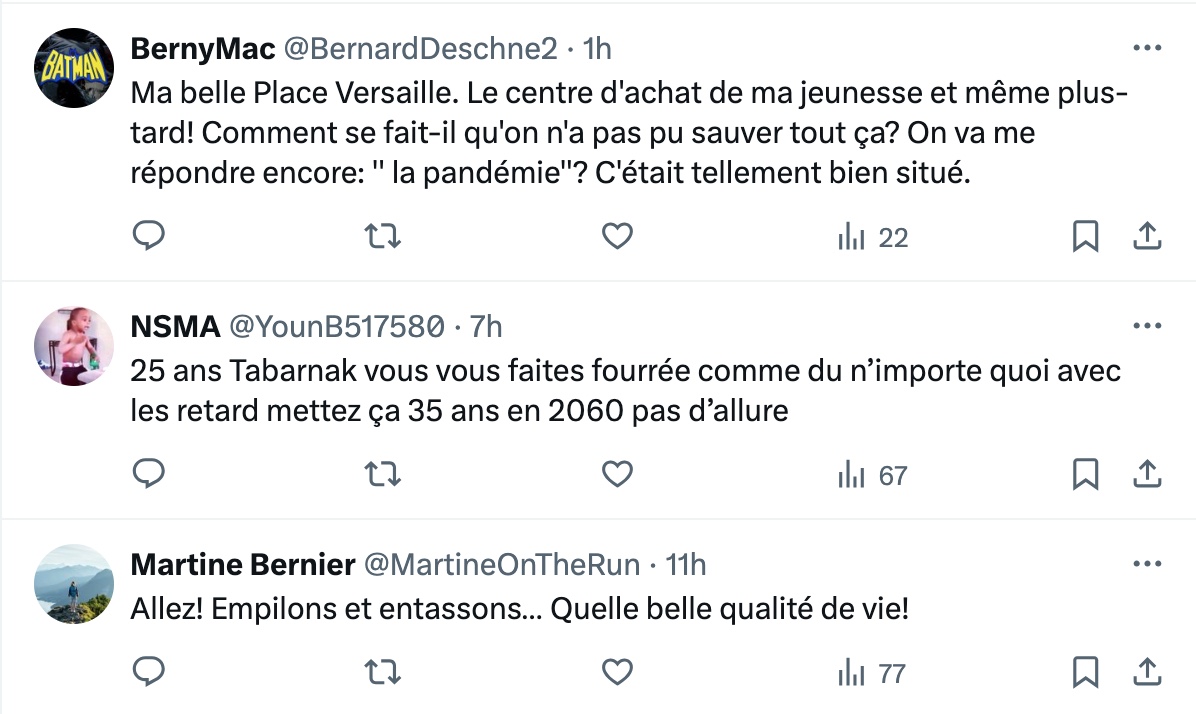Open the 7h timestamp on NSMA's tweet
This screenshot has width=1196, height=714.
pos(486,326)
